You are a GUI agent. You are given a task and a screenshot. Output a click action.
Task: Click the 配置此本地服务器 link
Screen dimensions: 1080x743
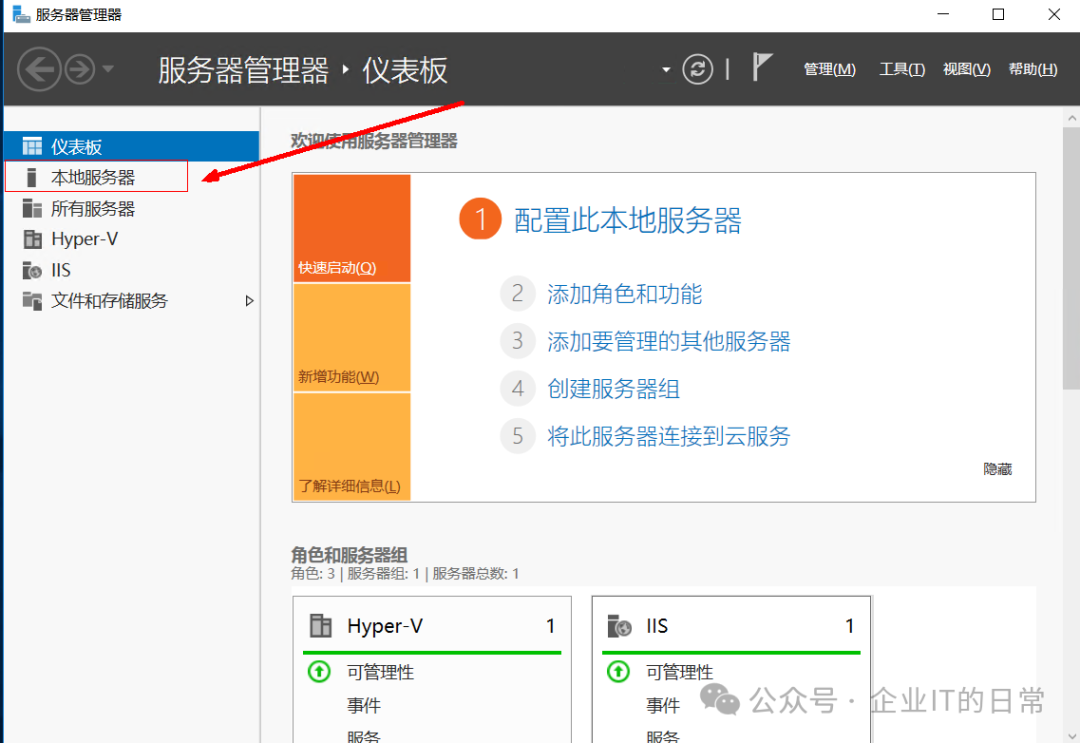tap(627, 220)
